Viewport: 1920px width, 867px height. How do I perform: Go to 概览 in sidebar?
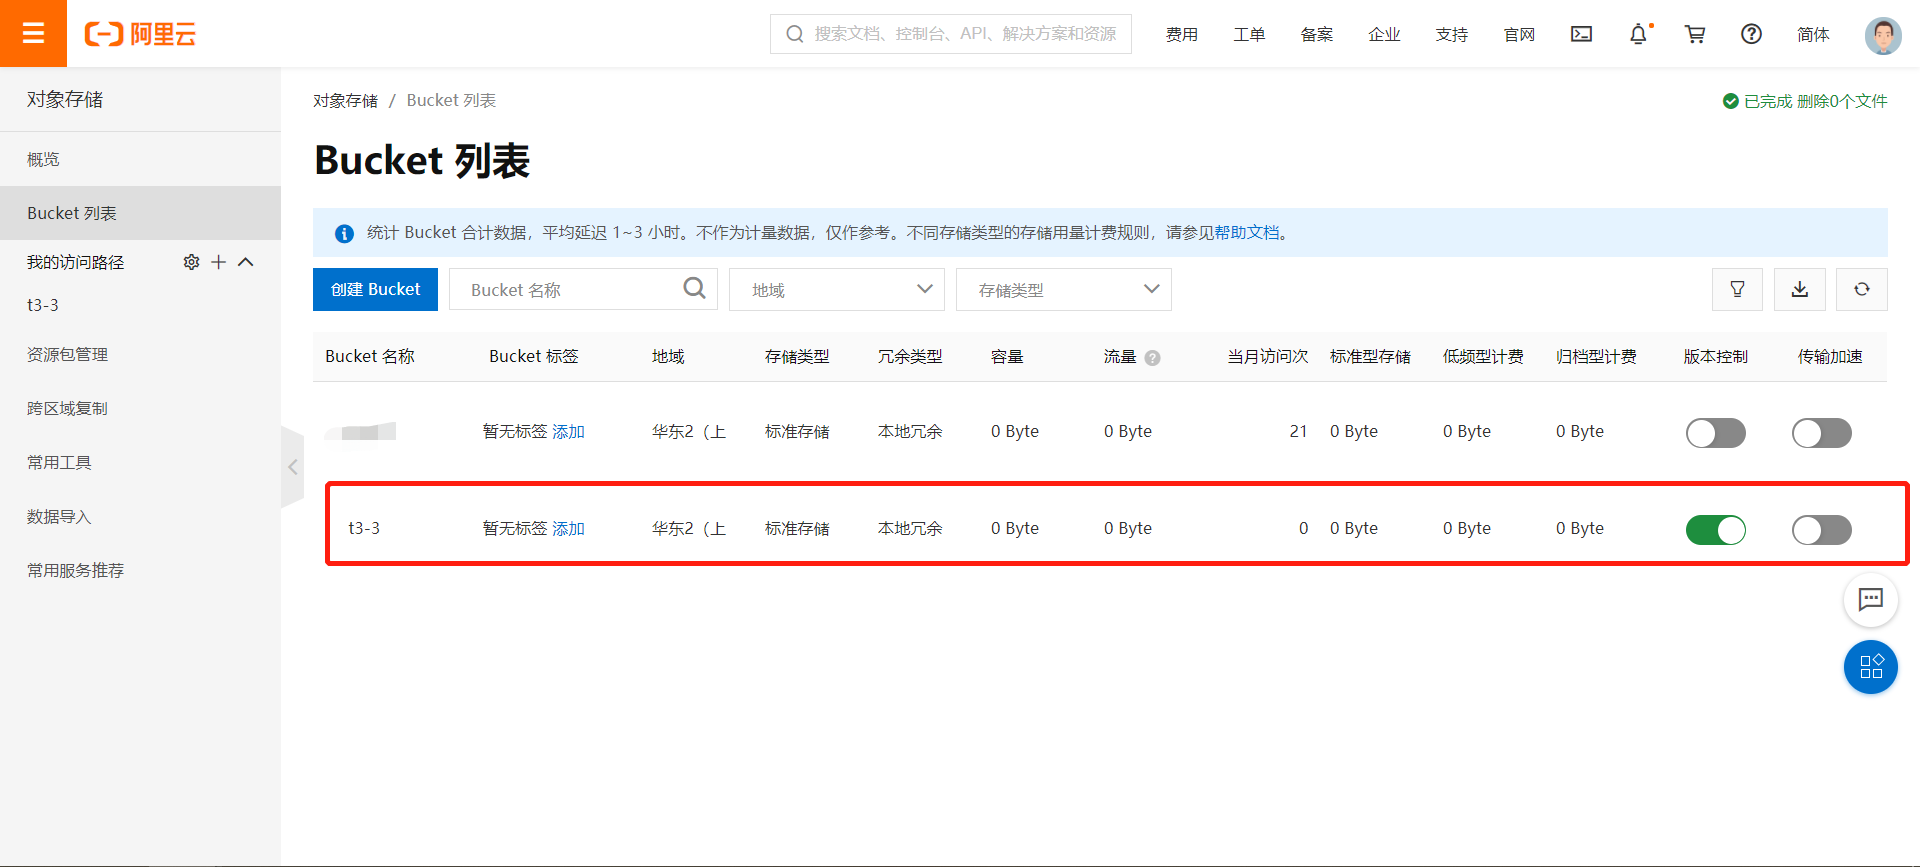click(140, 159)
